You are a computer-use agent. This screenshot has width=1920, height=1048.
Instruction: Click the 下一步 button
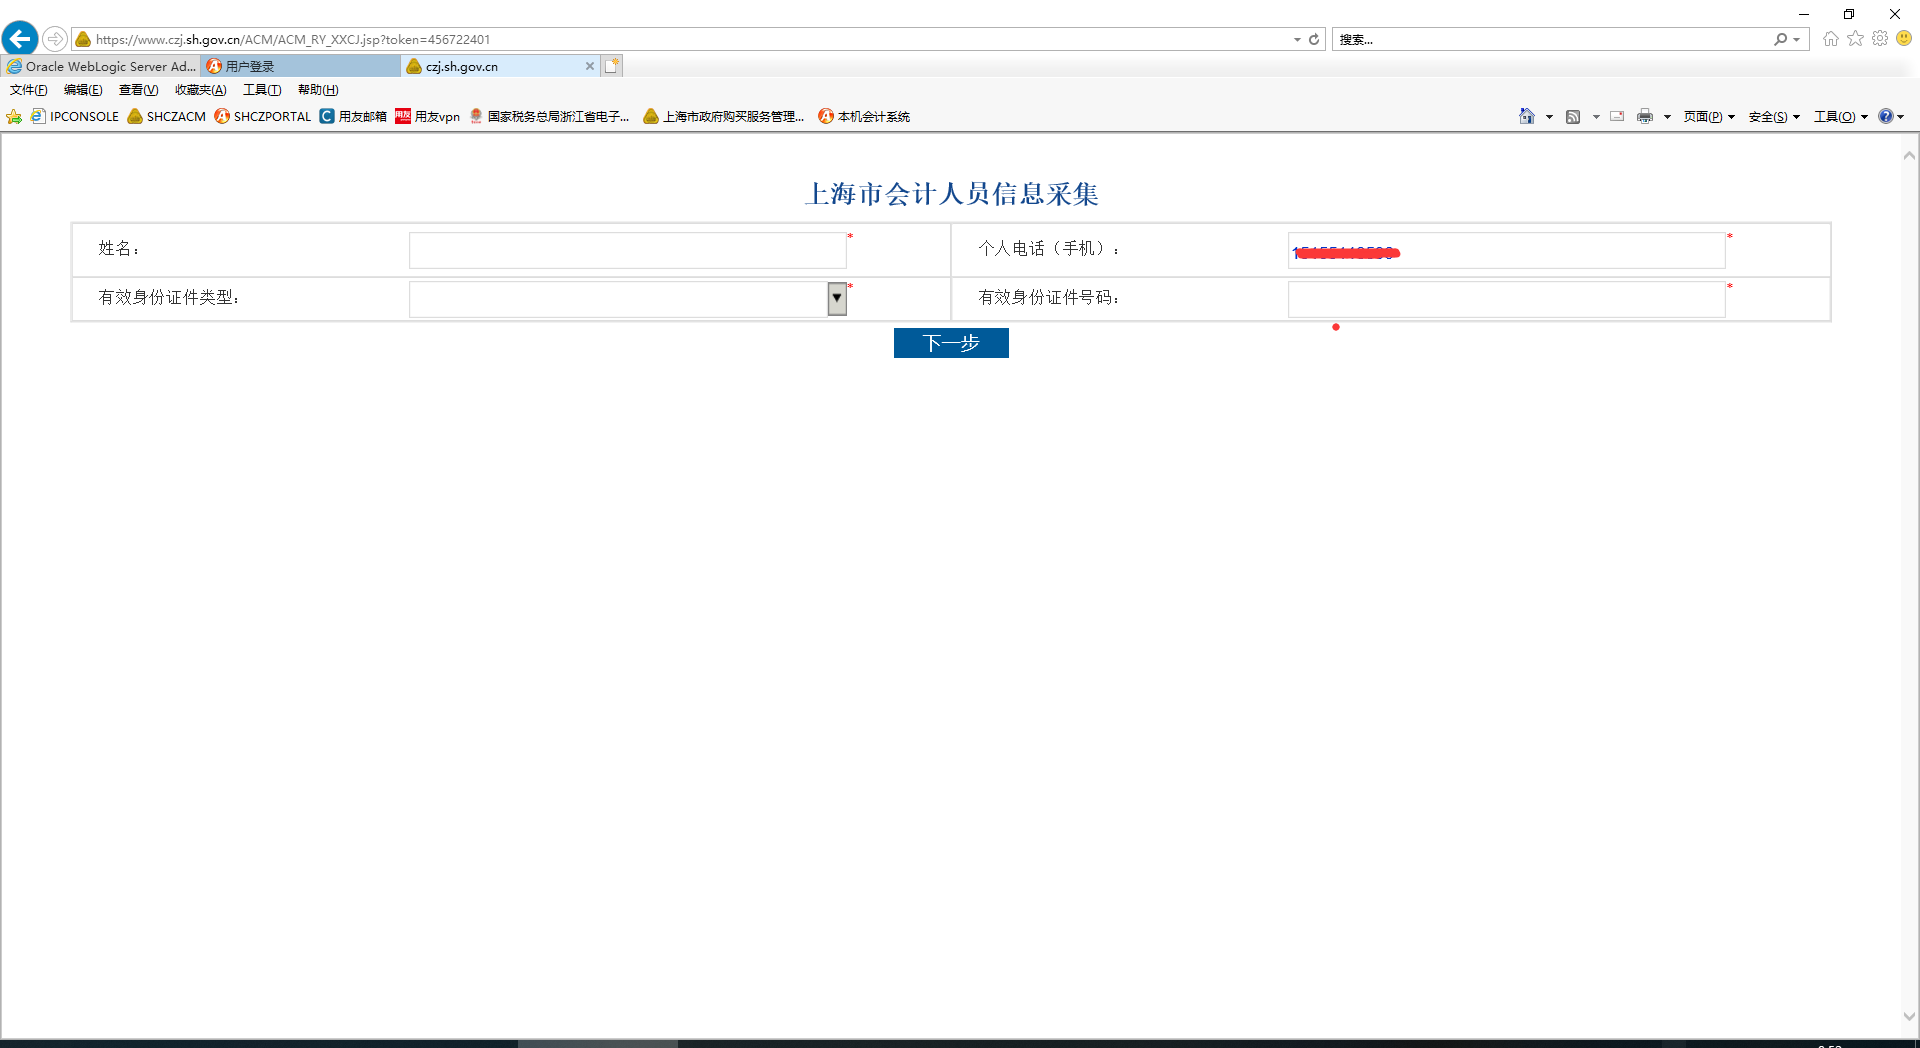click(951, 343)
